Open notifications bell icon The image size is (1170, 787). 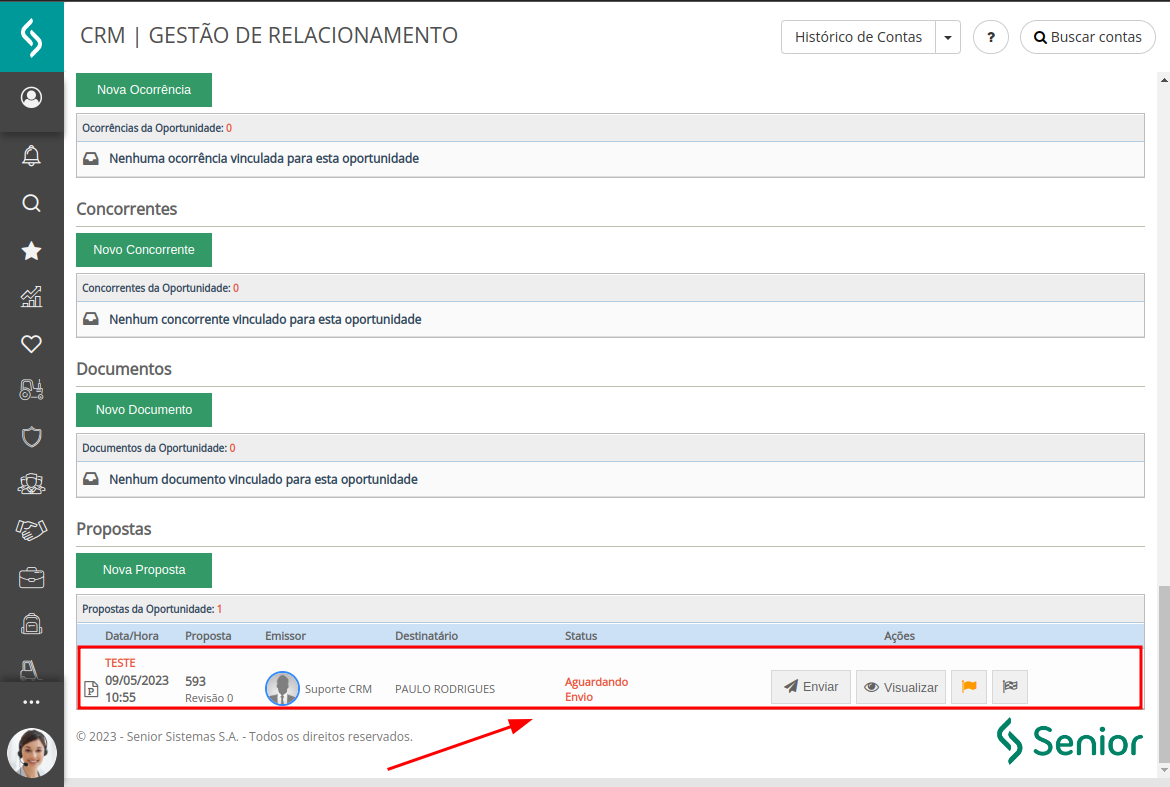pyautogui.click(x=31, y=156)
